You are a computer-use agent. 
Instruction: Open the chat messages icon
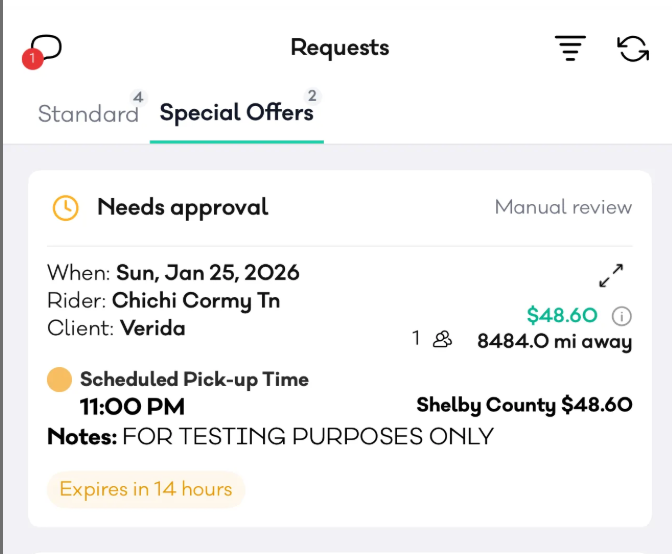click(x=46, y=47)
